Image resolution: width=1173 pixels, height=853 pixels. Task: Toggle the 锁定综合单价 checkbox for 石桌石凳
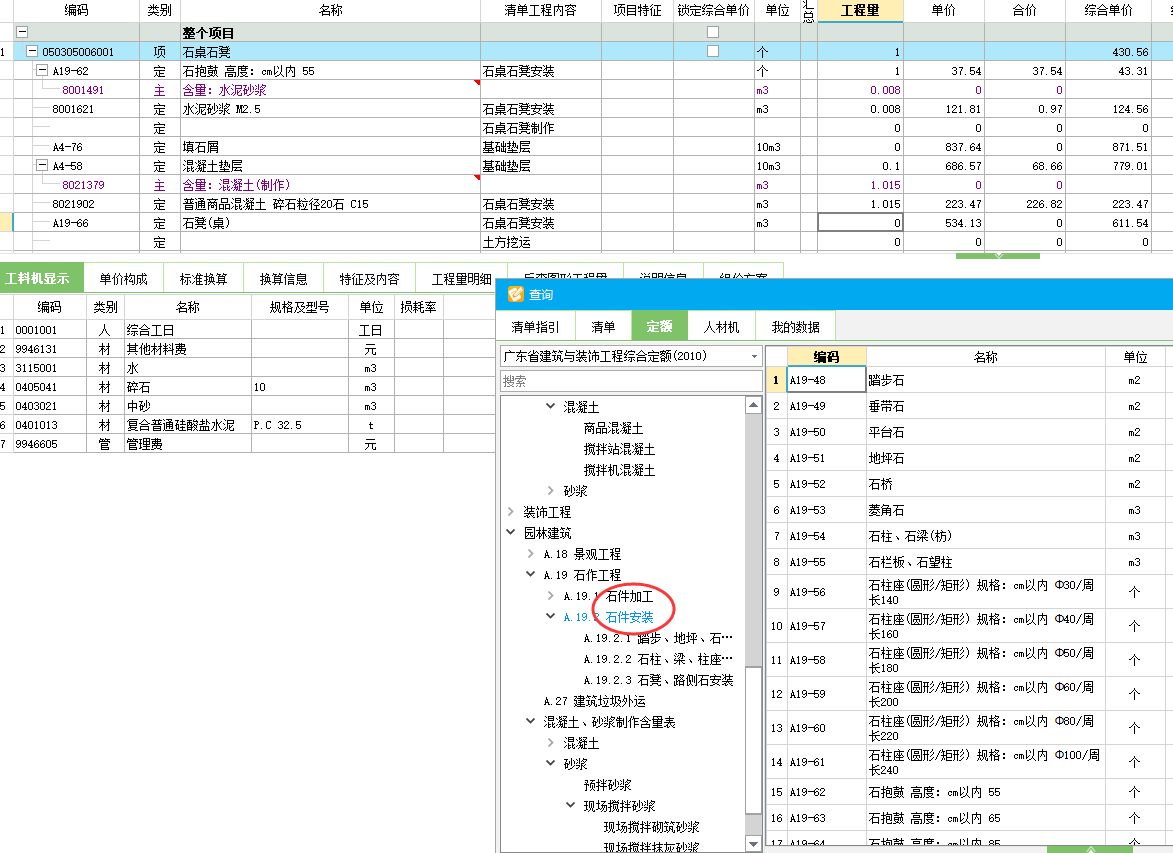(713, 50)
